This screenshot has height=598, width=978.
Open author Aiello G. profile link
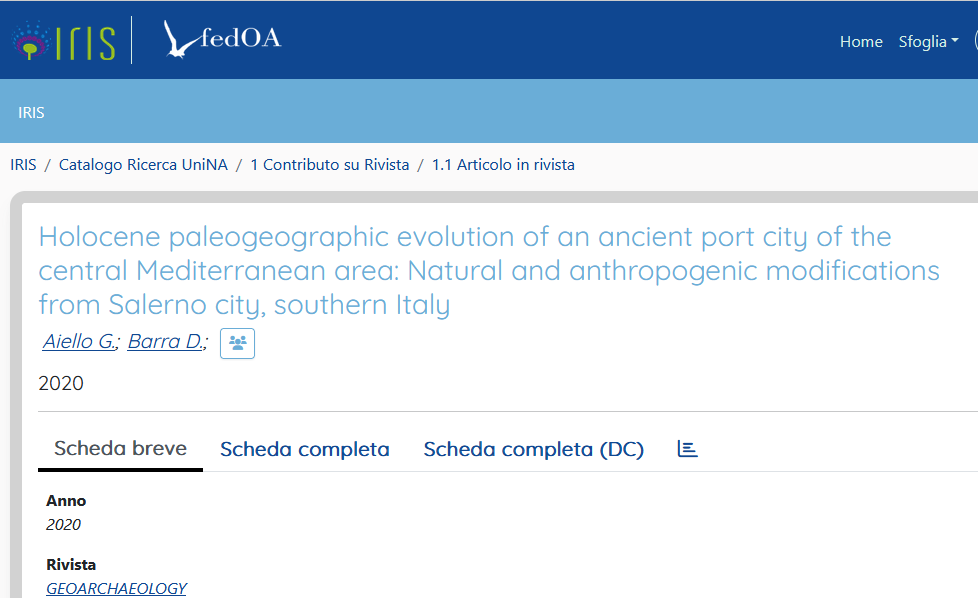80,342
